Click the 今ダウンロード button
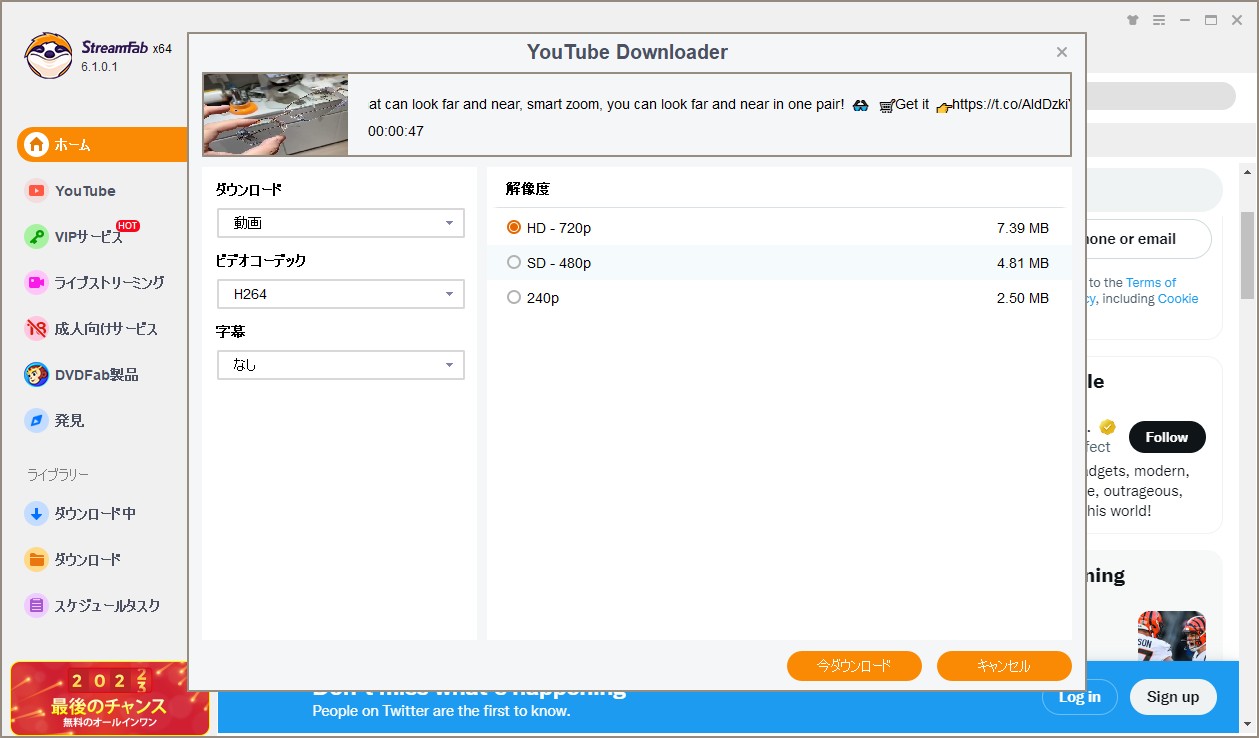The height and width of the screenshot is (738, 1259). tap(854, 666)
